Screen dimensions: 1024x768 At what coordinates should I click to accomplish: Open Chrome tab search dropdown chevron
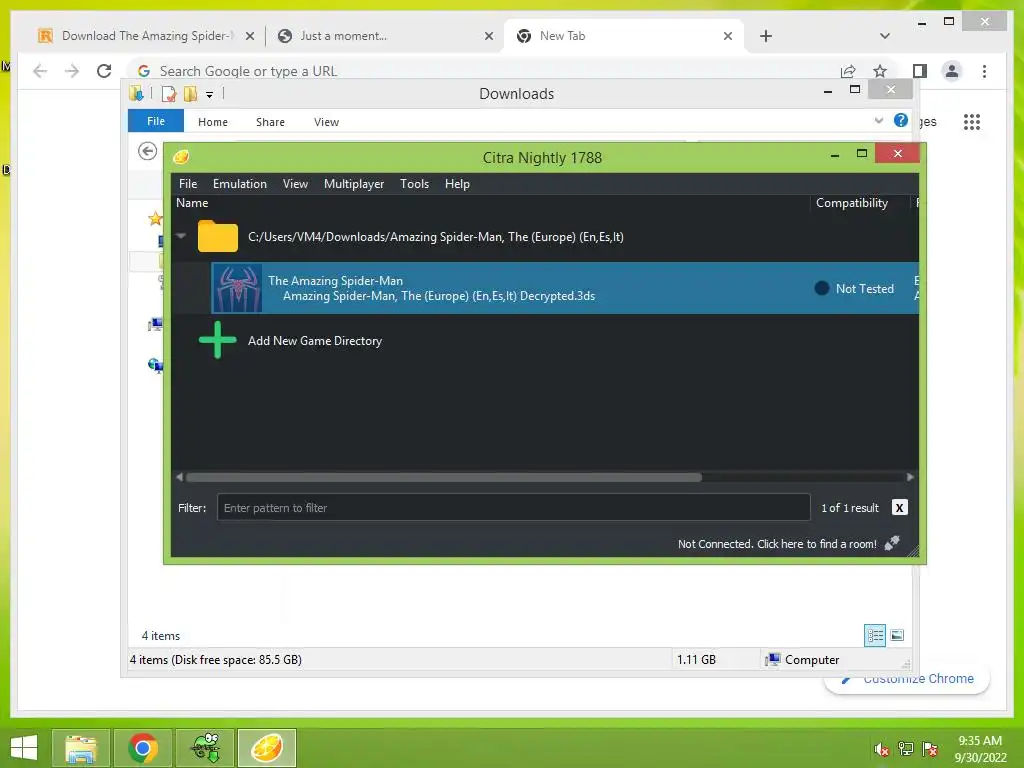coord(885,36)
